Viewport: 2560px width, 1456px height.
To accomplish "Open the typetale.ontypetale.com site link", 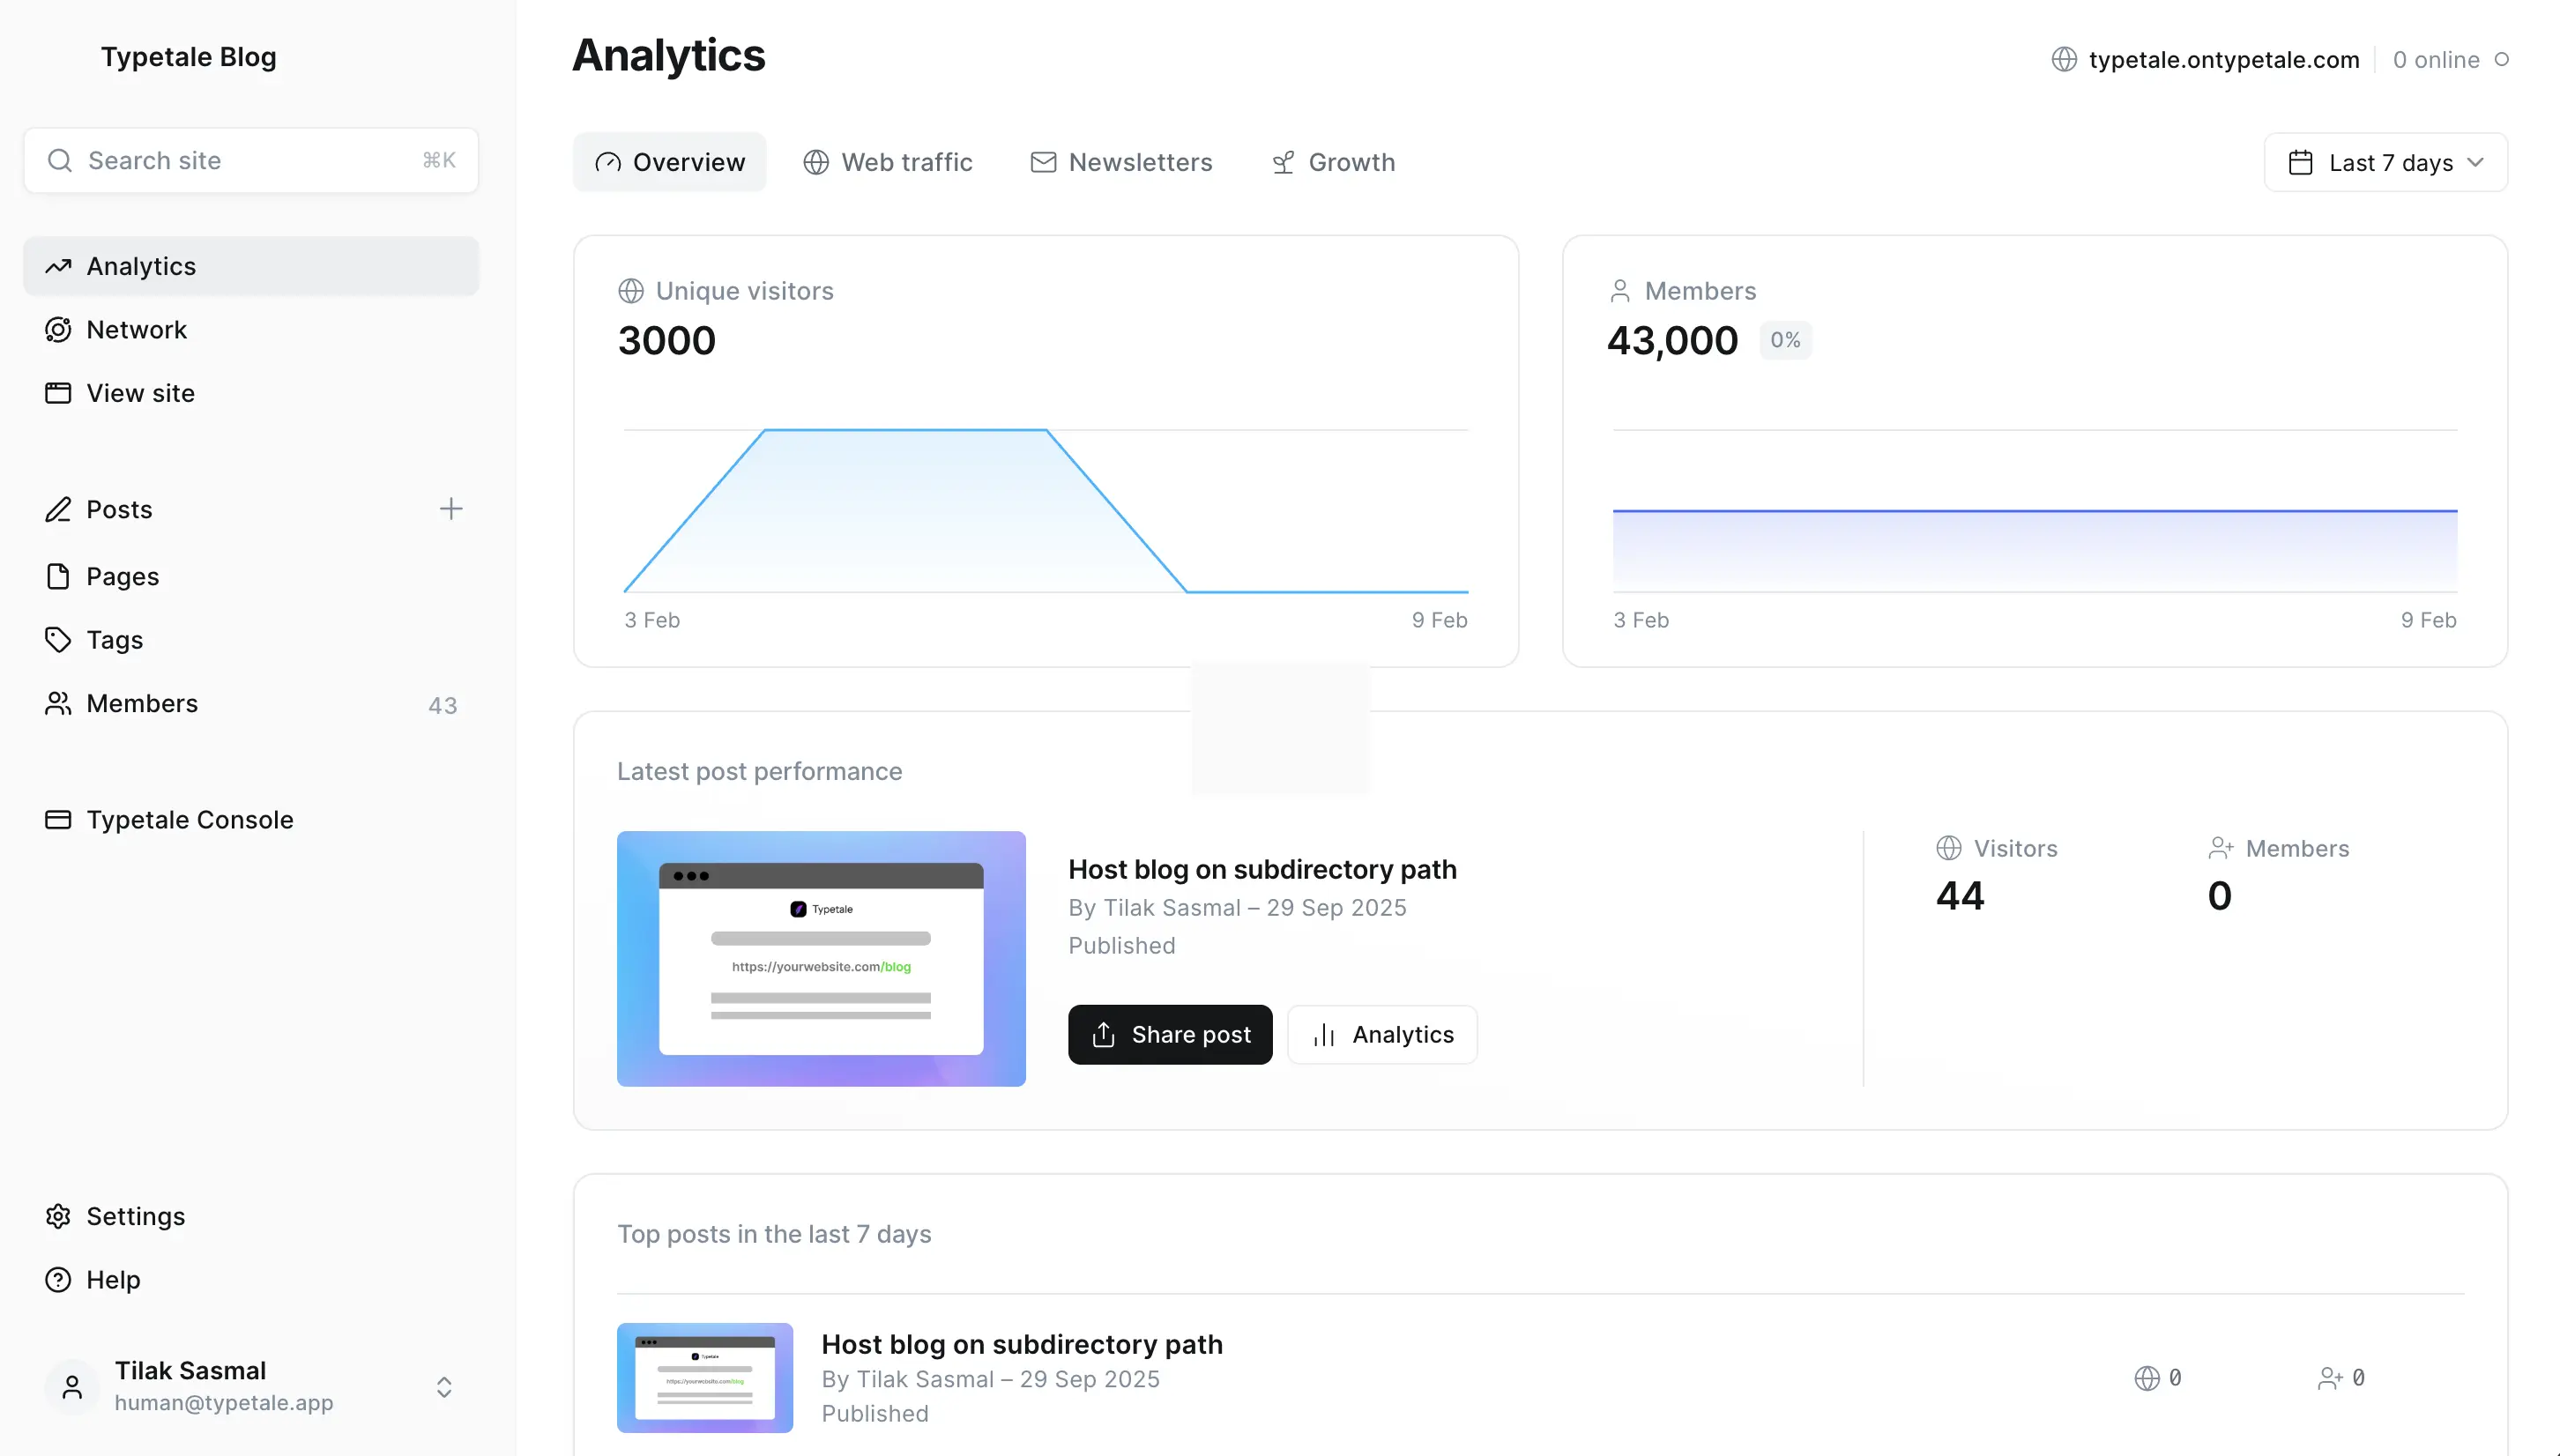I will pyautogui.click(x=2223, y=60).
